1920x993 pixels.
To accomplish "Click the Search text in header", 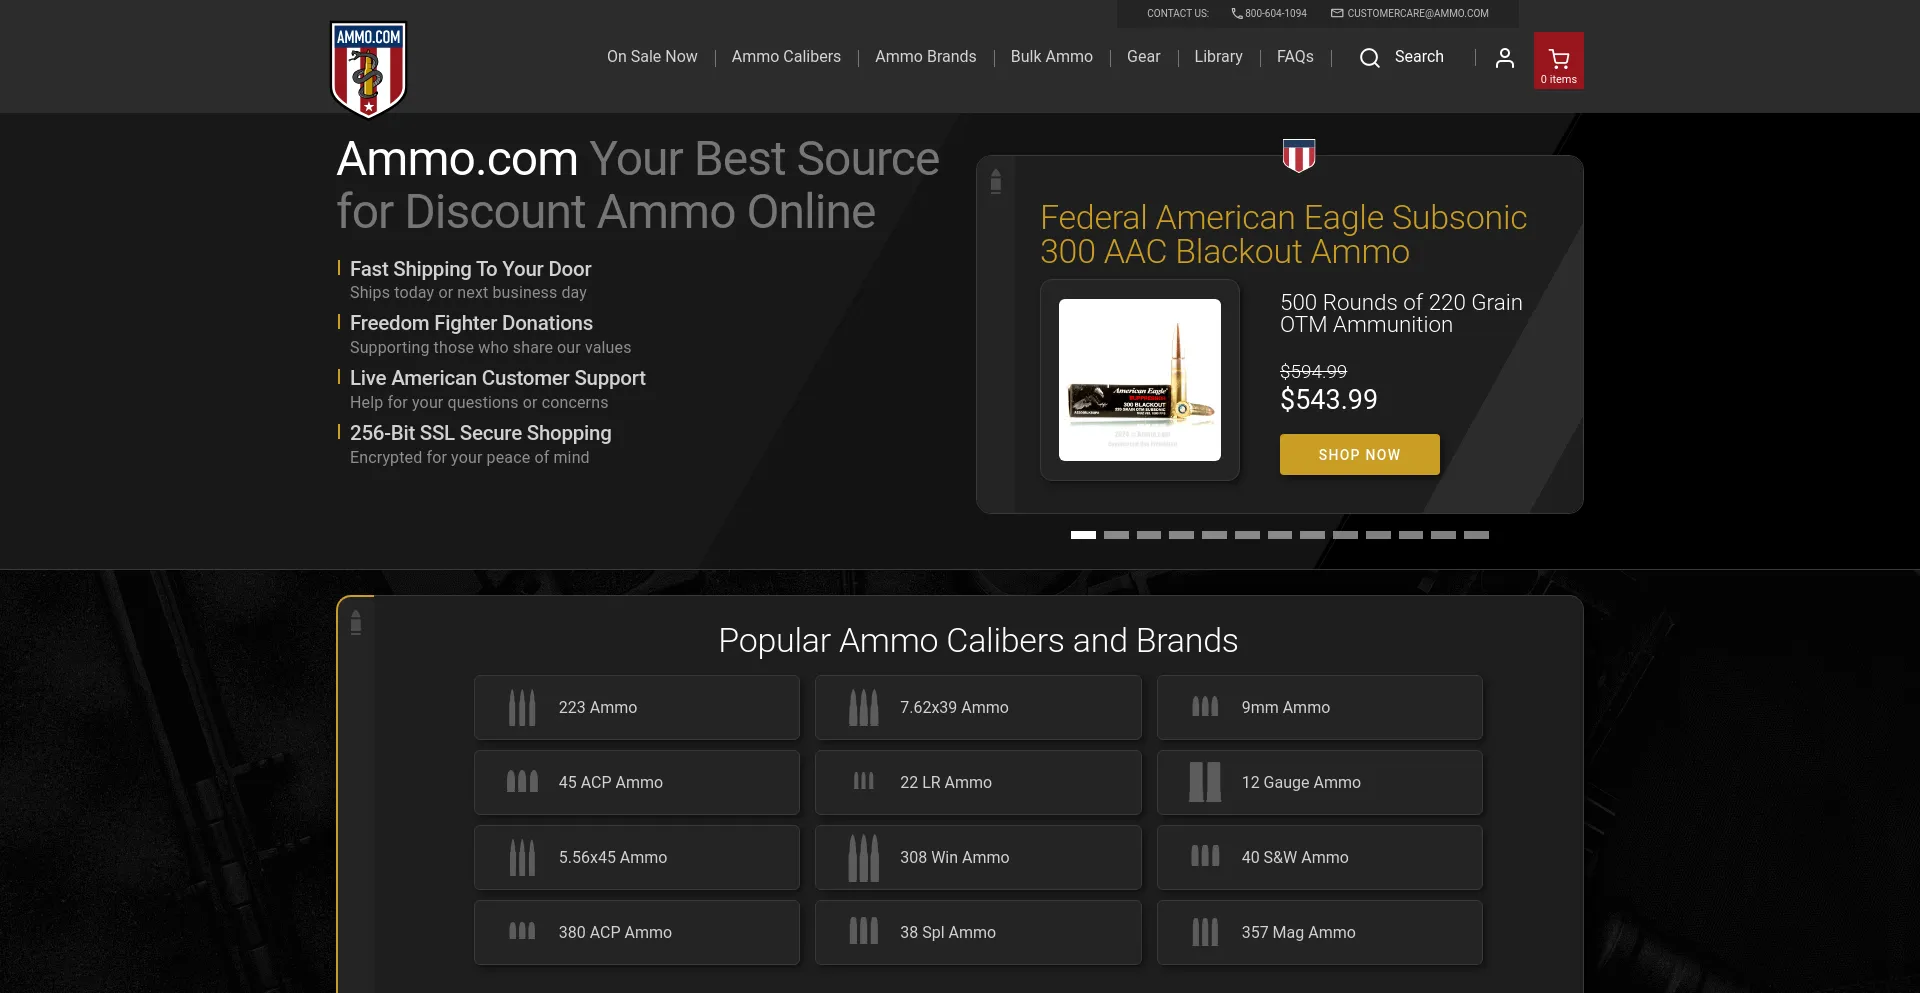I will [x=1419, y=57].
